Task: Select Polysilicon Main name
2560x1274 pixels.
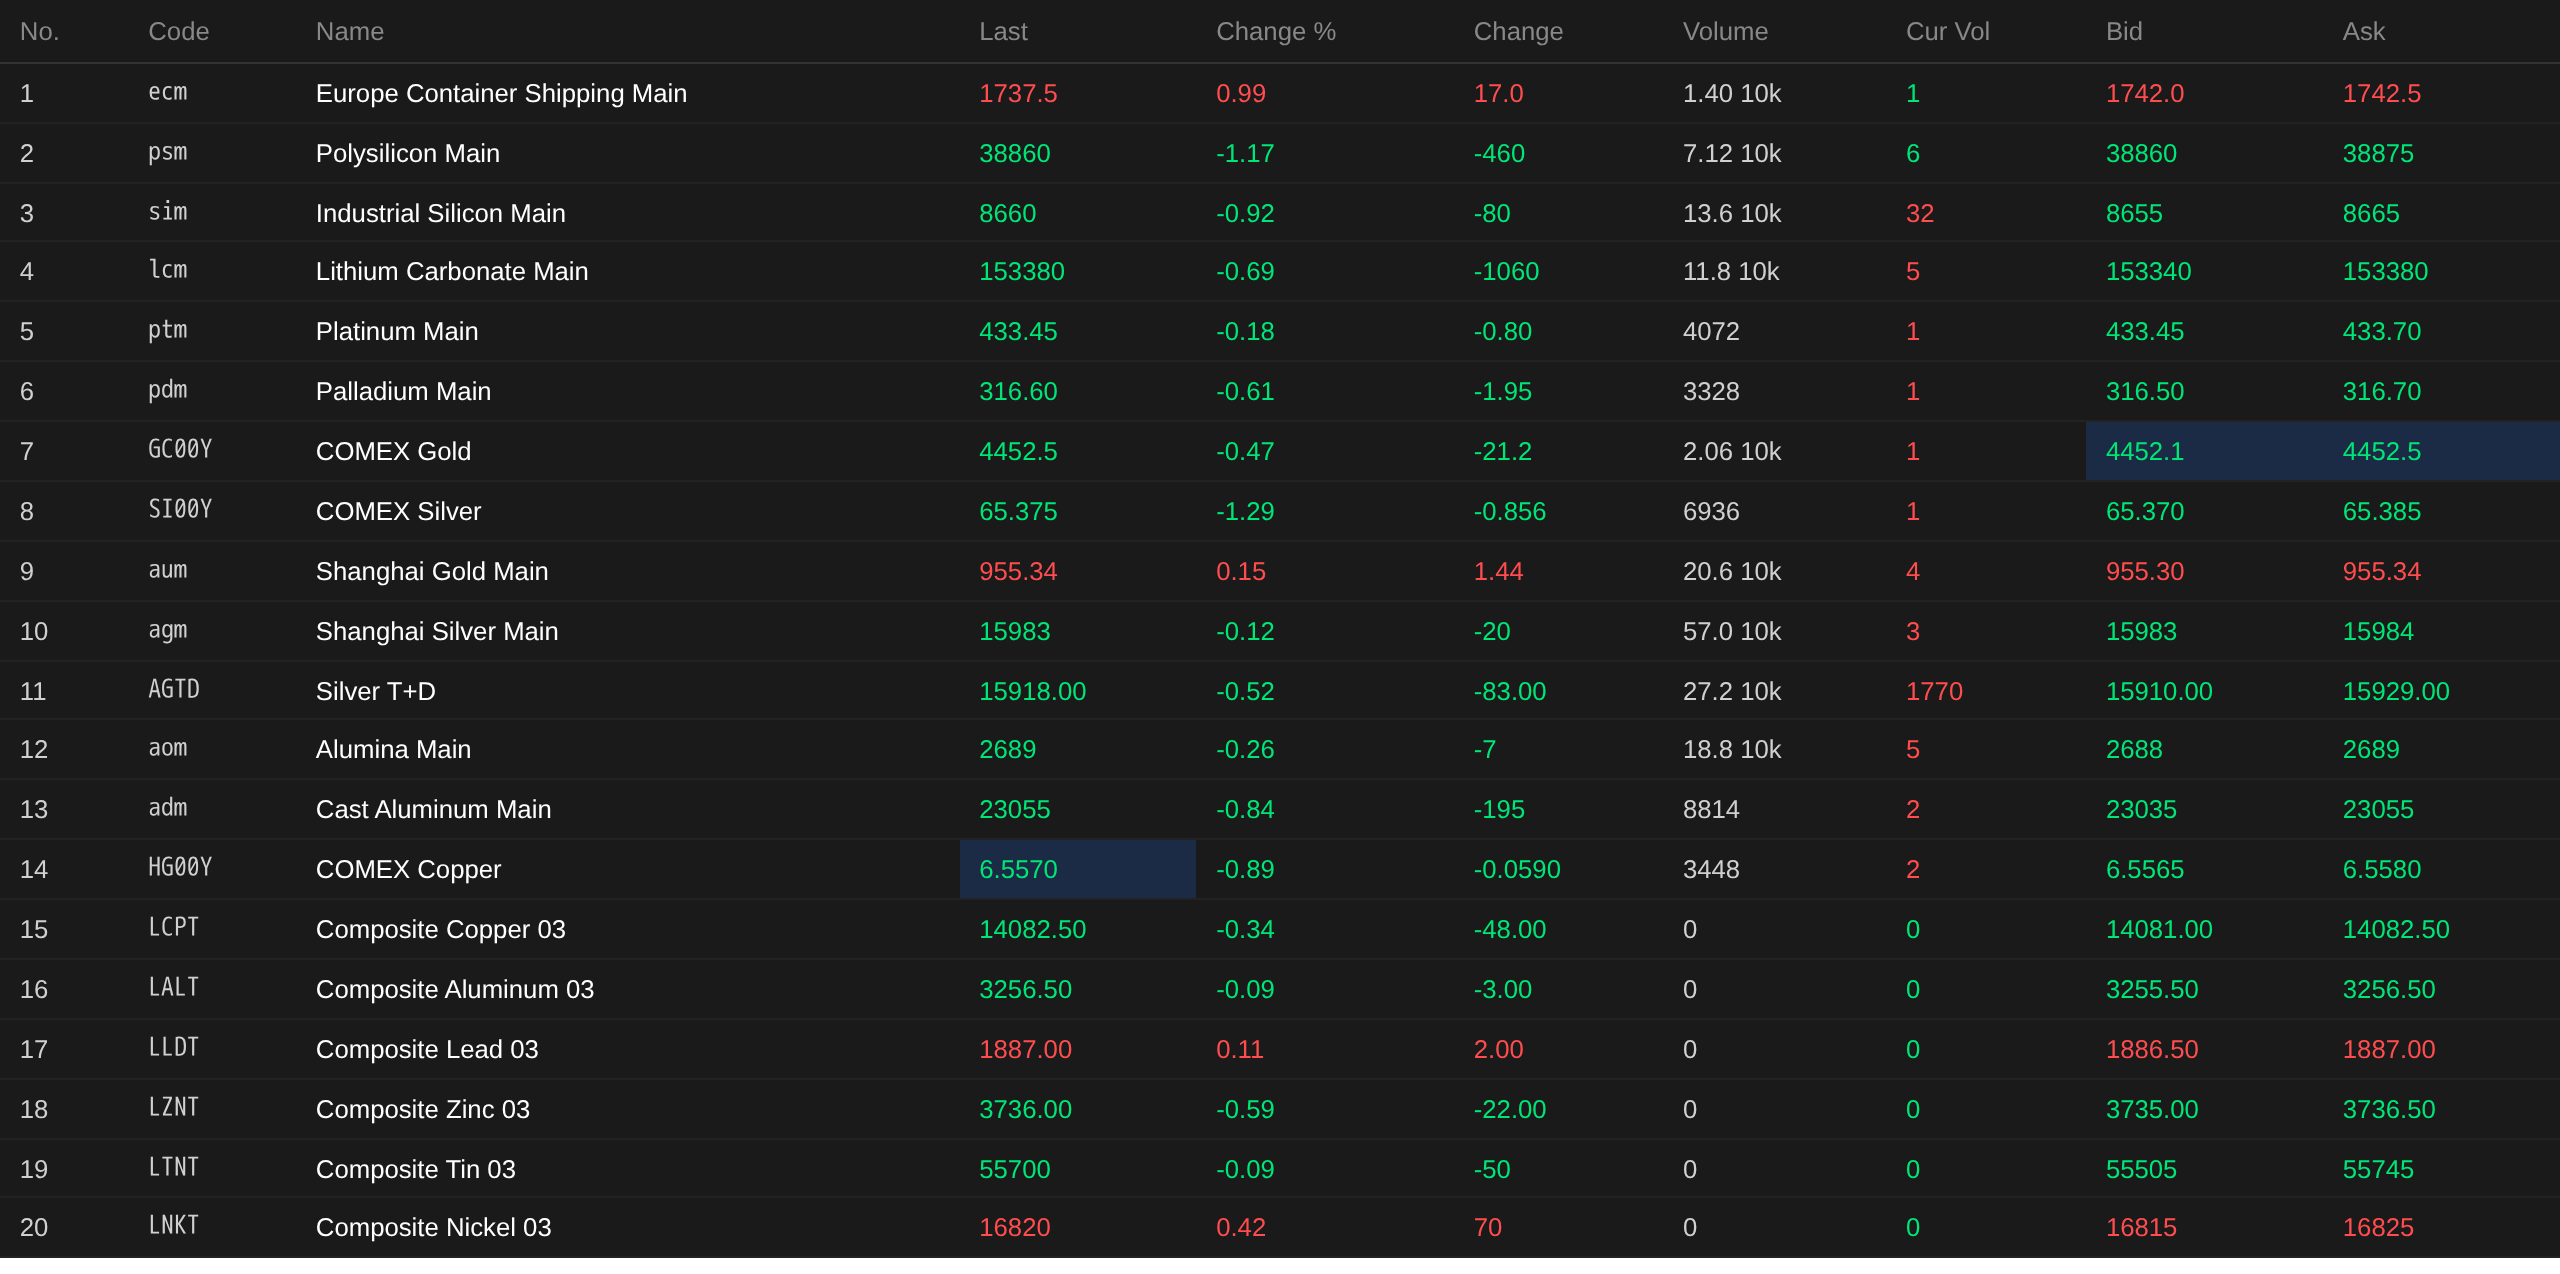Action: point(407,153)
